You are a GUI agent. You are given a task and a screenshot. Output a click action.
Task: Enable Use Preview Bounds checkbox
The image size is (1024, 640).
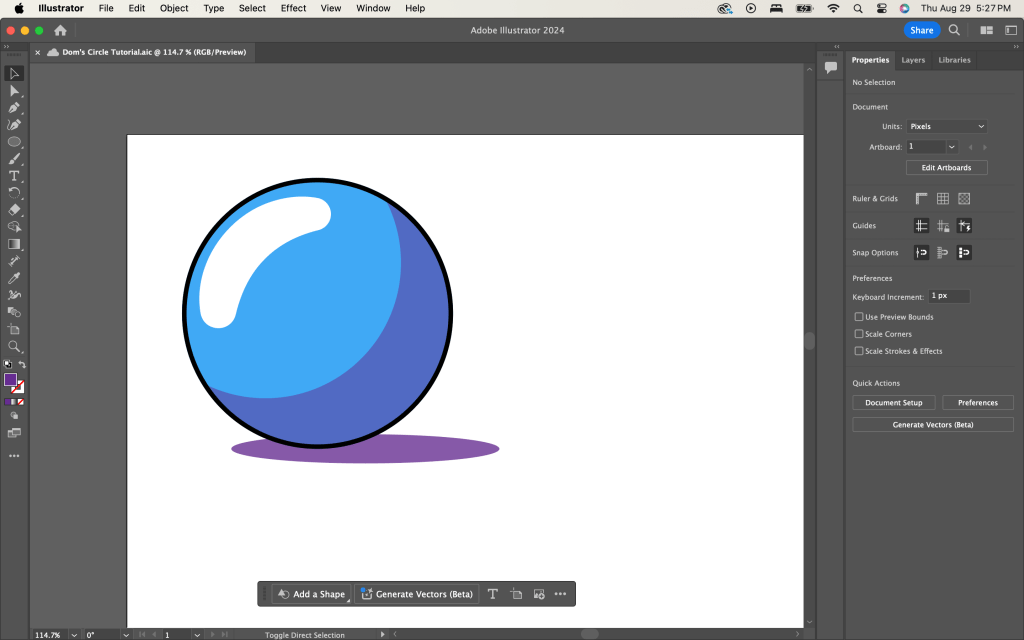click(x=858, y=317)
